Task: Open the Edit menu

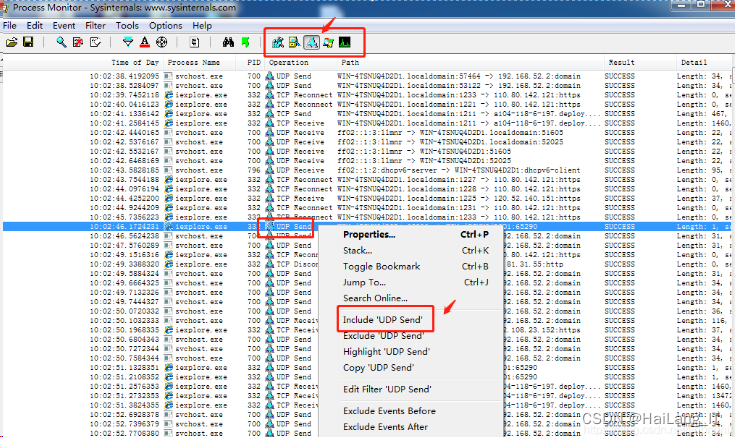Action: pos(35,26)
